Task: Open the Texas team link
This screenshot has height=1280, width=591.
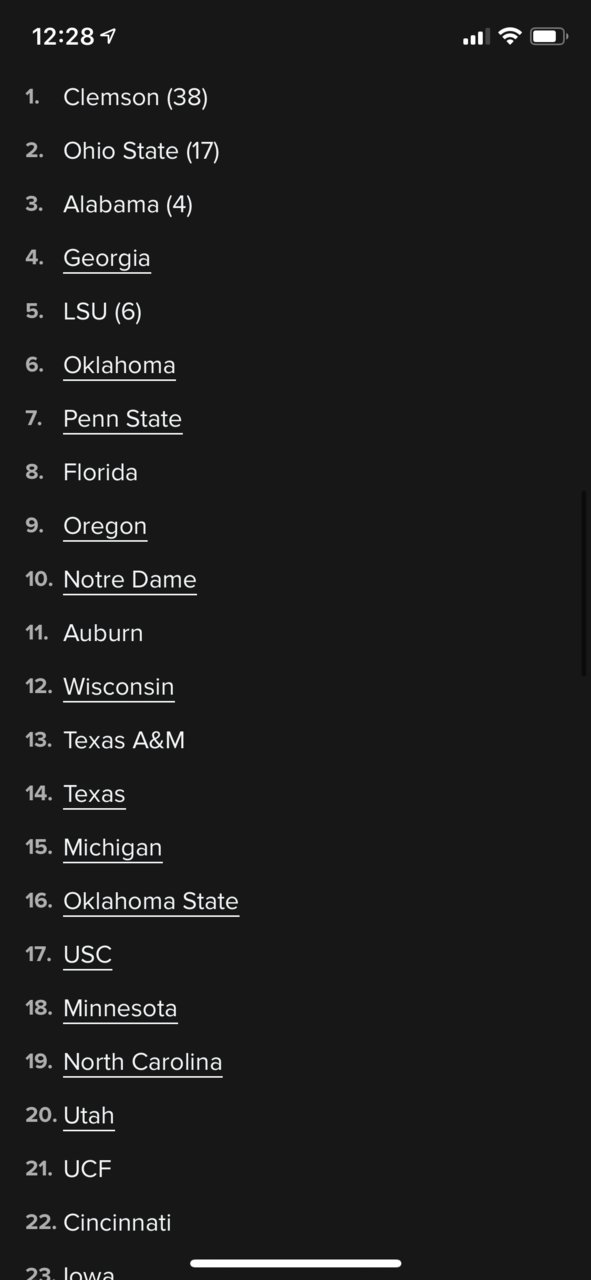Action: pyautogui.click(x=94, y=794)
